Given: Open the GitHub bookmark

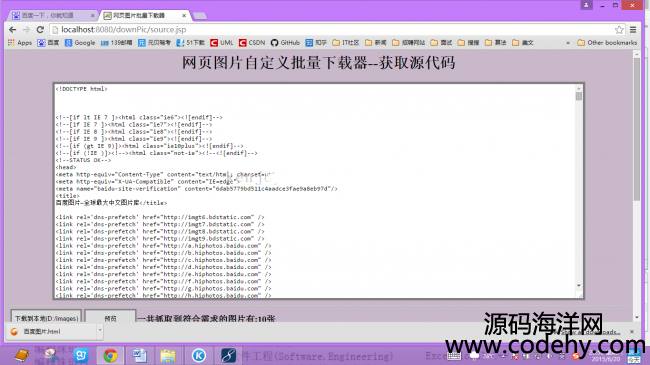Looking at the screenshot, I should (x=285, y=43).
